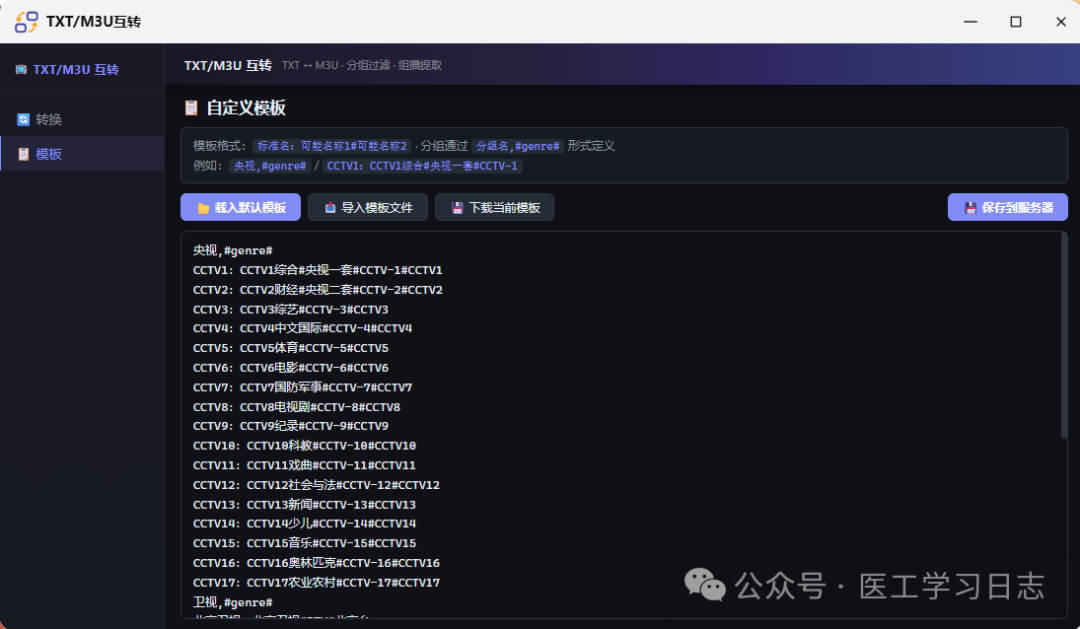Download current template using 下载当前模板
Image resolution: width=1080 pixels, height=629 pixels.
click(x=494, y=207)
